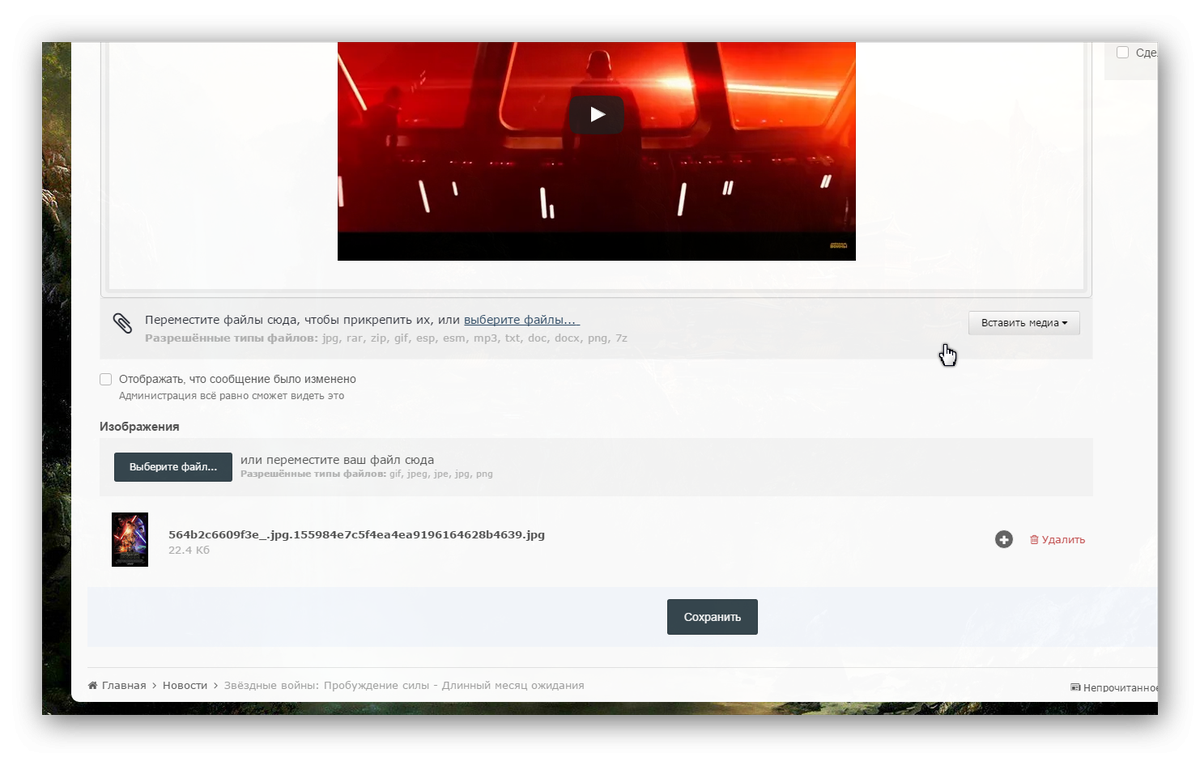This screenshot has width=1200, height=757.
Task: Tick the 'Сде...' checkbox in right sidebar
Action: [x=1123, y=52]
